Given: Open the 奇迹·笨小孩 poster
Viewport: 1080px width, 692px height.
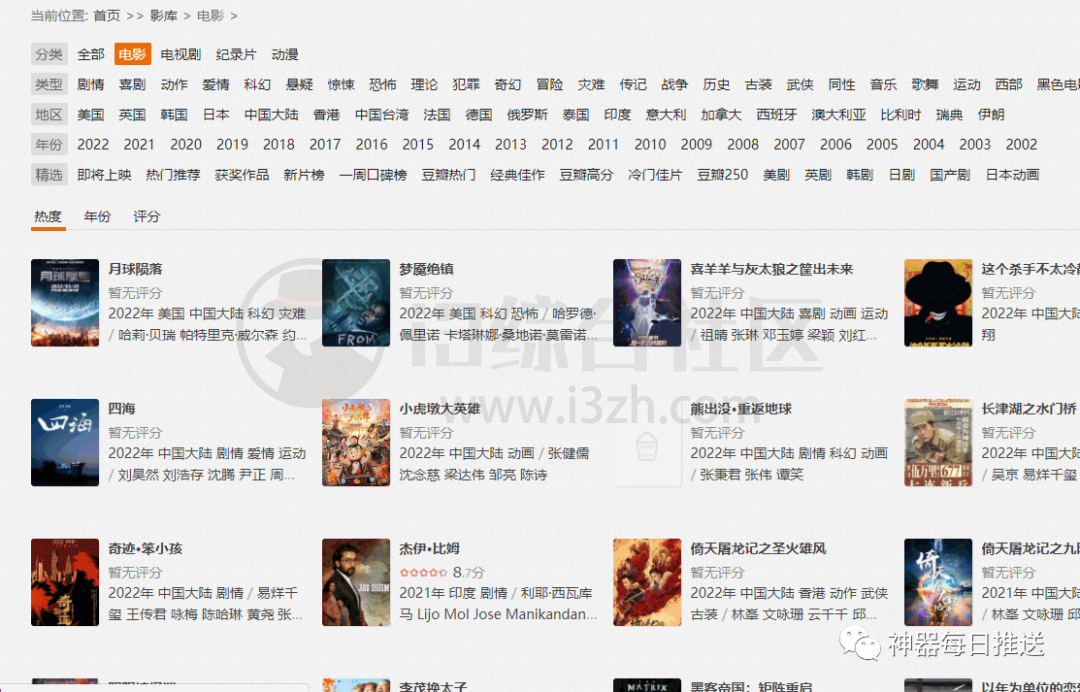Looking at the screenshot, I should [x=65, y=582].
